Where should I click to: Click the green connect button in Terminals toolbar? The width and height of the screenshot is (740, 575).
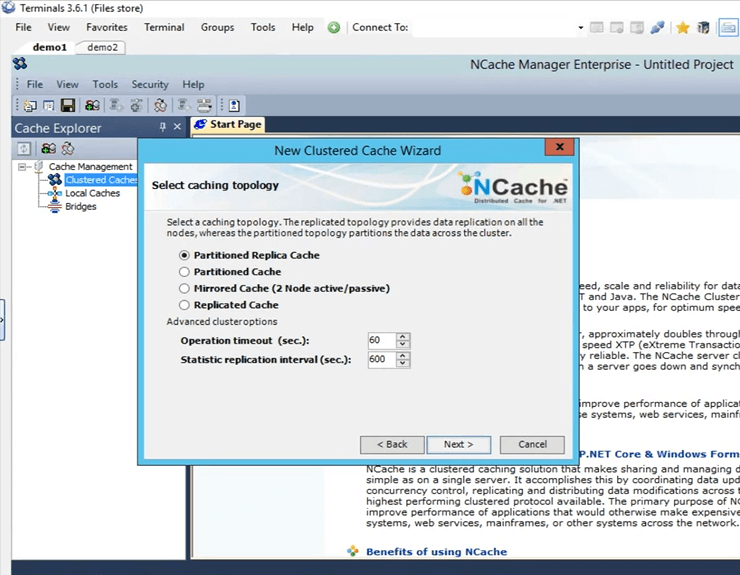click(x=334, y=27)
